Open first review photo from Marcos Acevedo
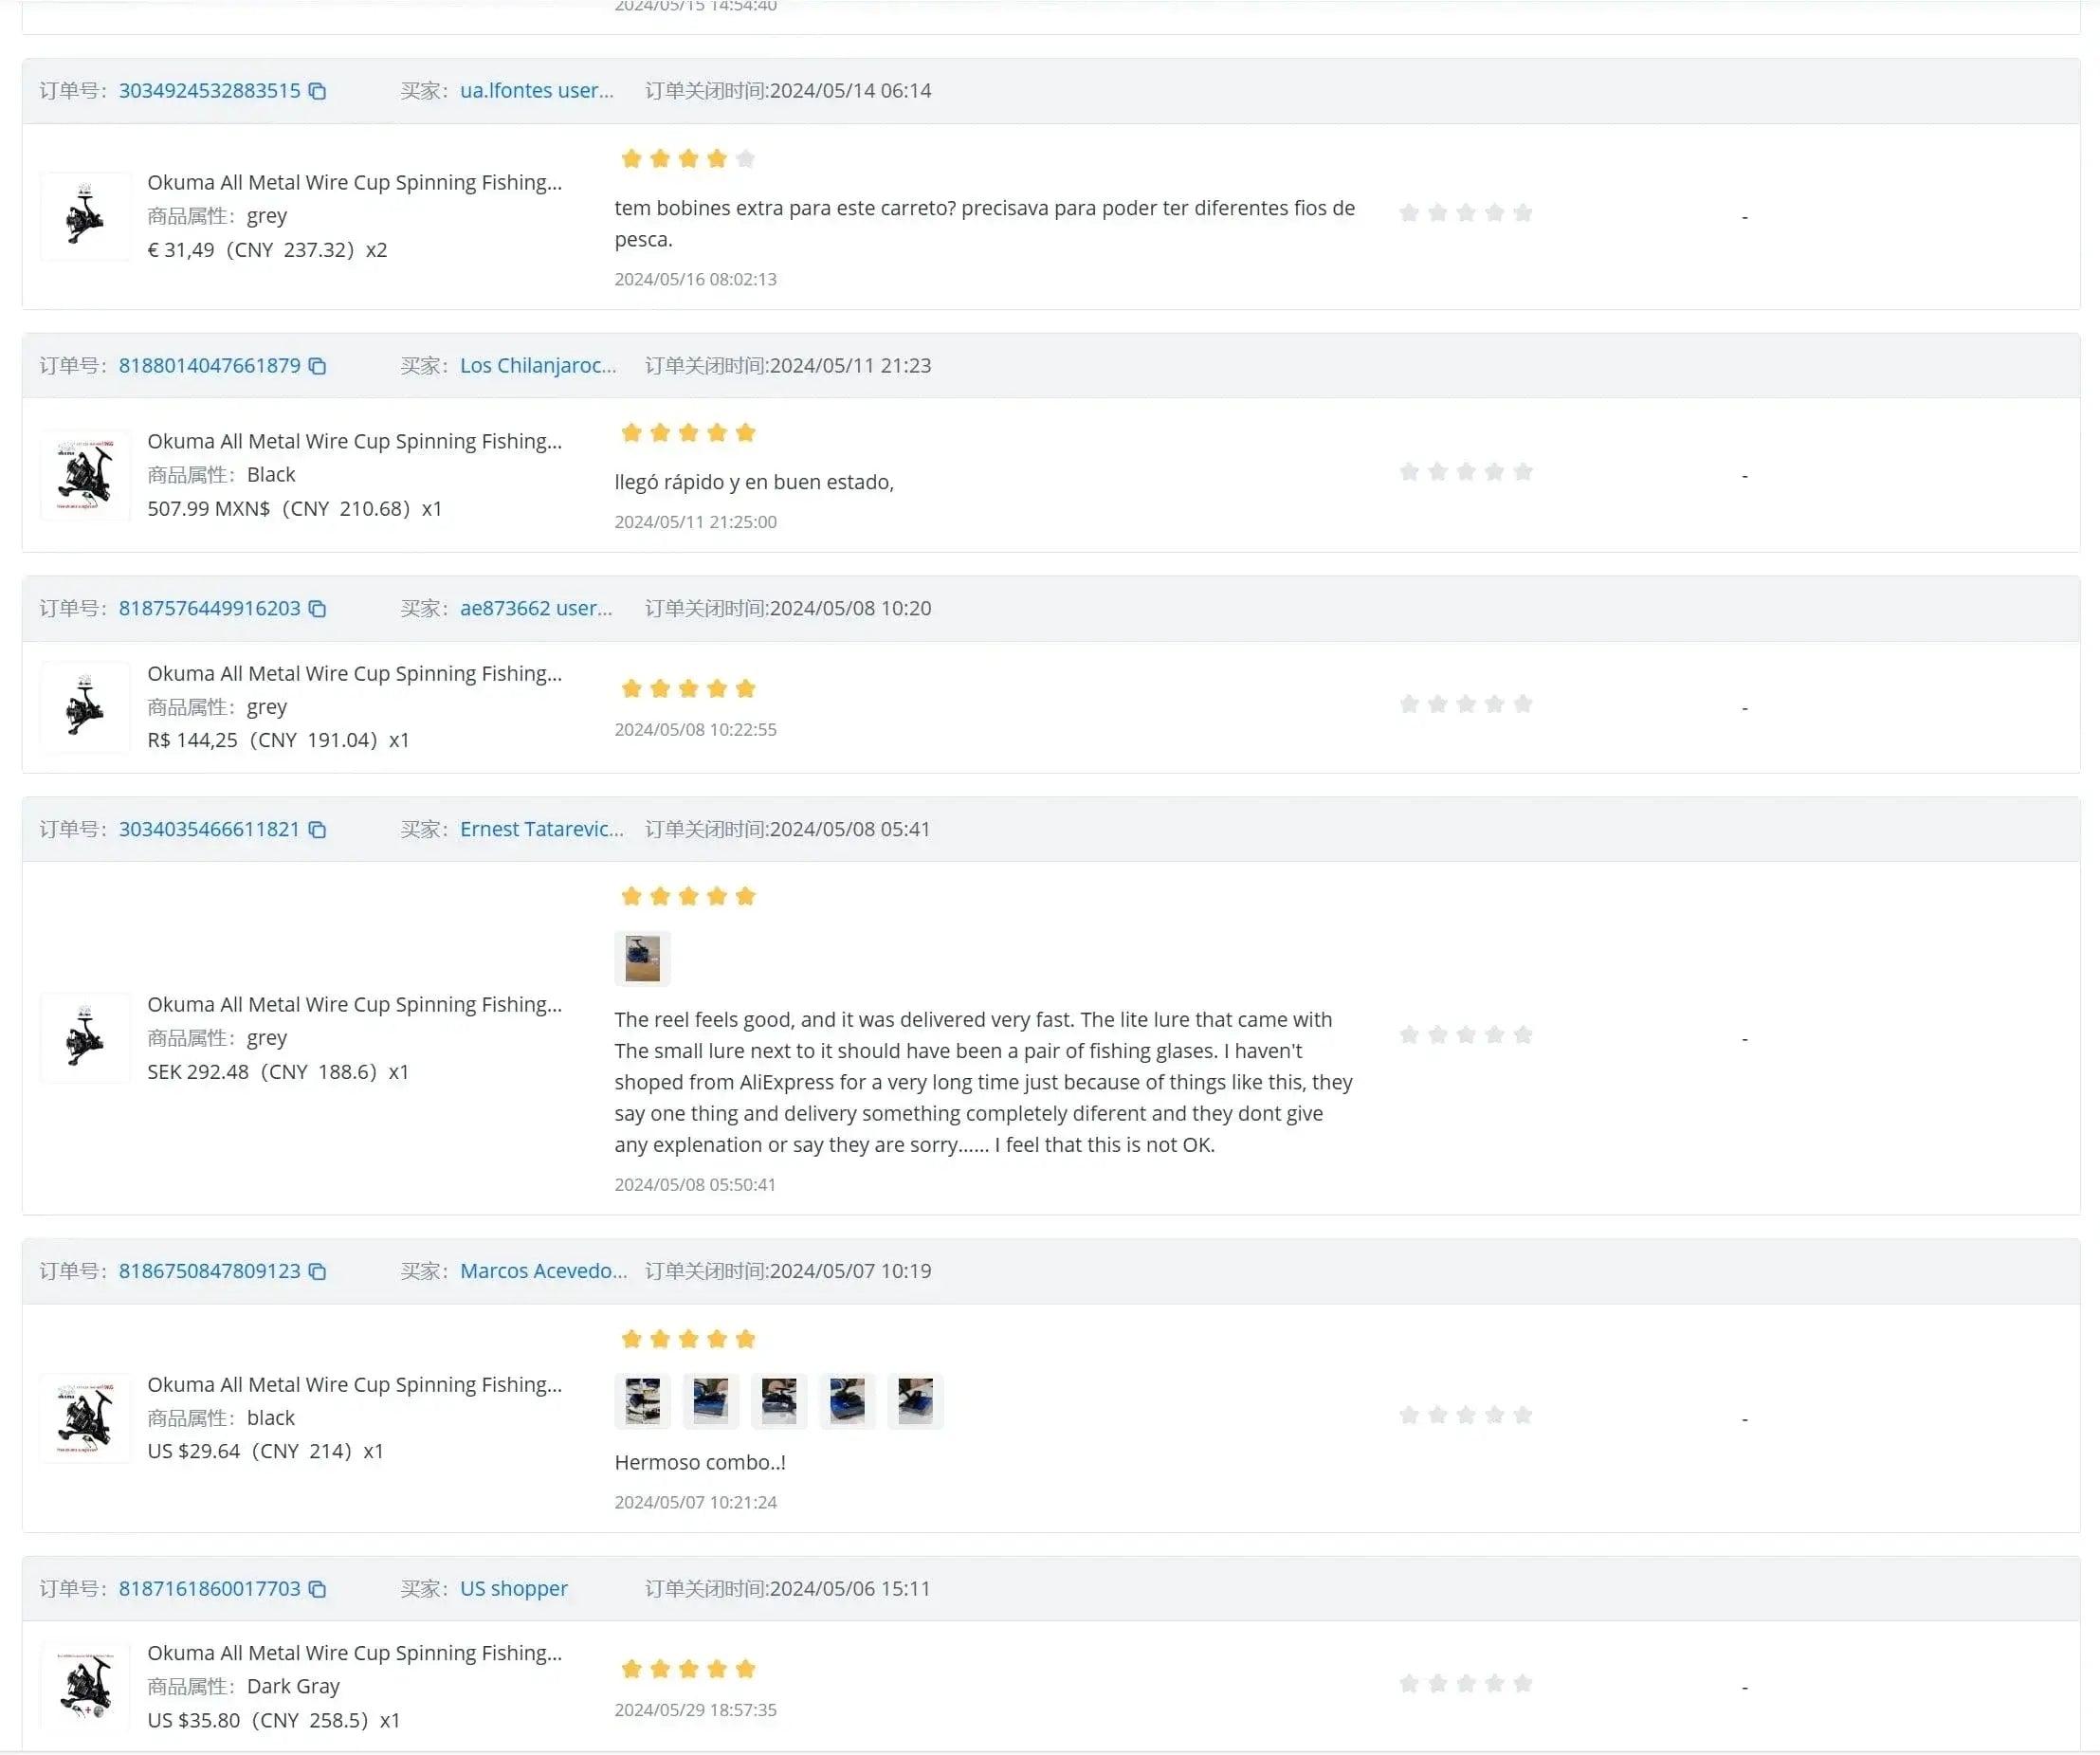Image resolution: width=2100 pixels, height=1755 pixels. pyautogui.click(x=642, y=1401)
